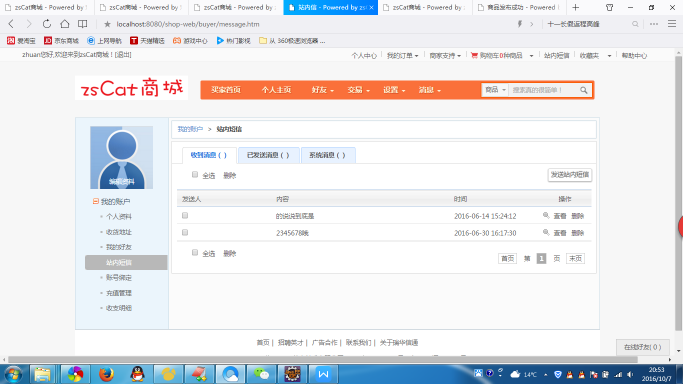Click the browser address bar URL

pyautogui.click(x=188, y=24)
